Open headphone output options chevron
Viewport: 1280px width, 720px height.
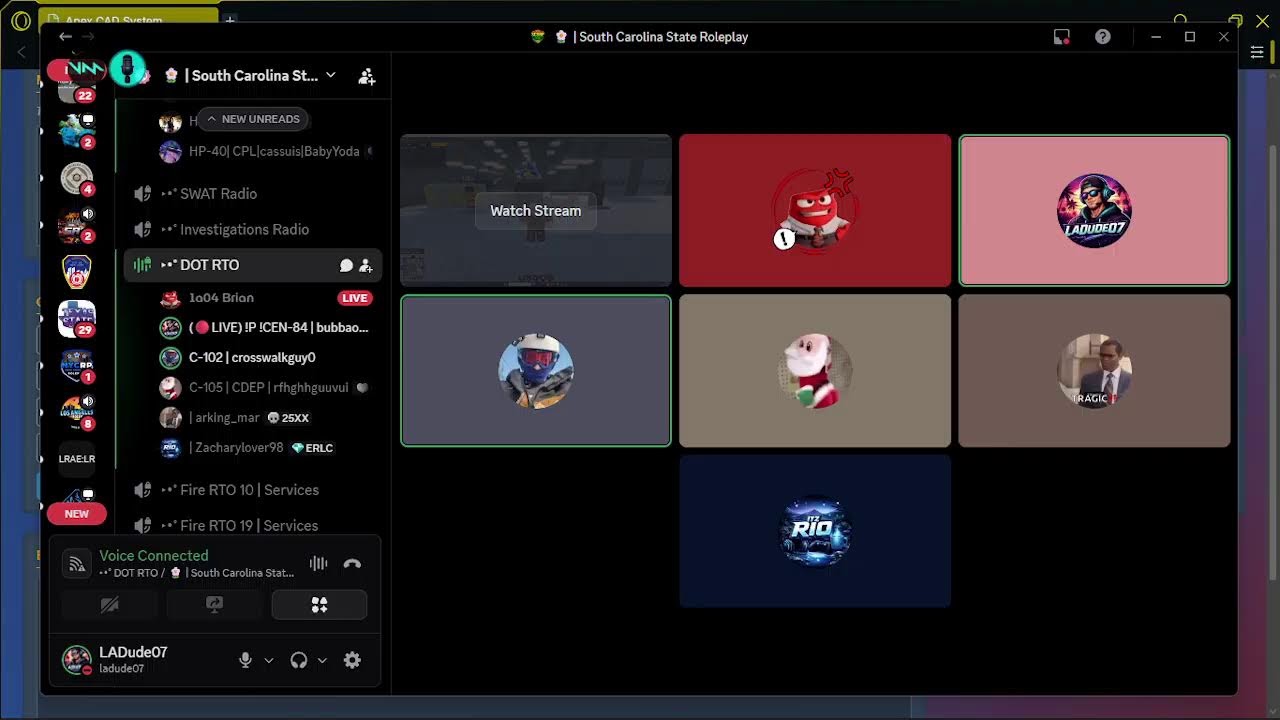pos(322,660)
